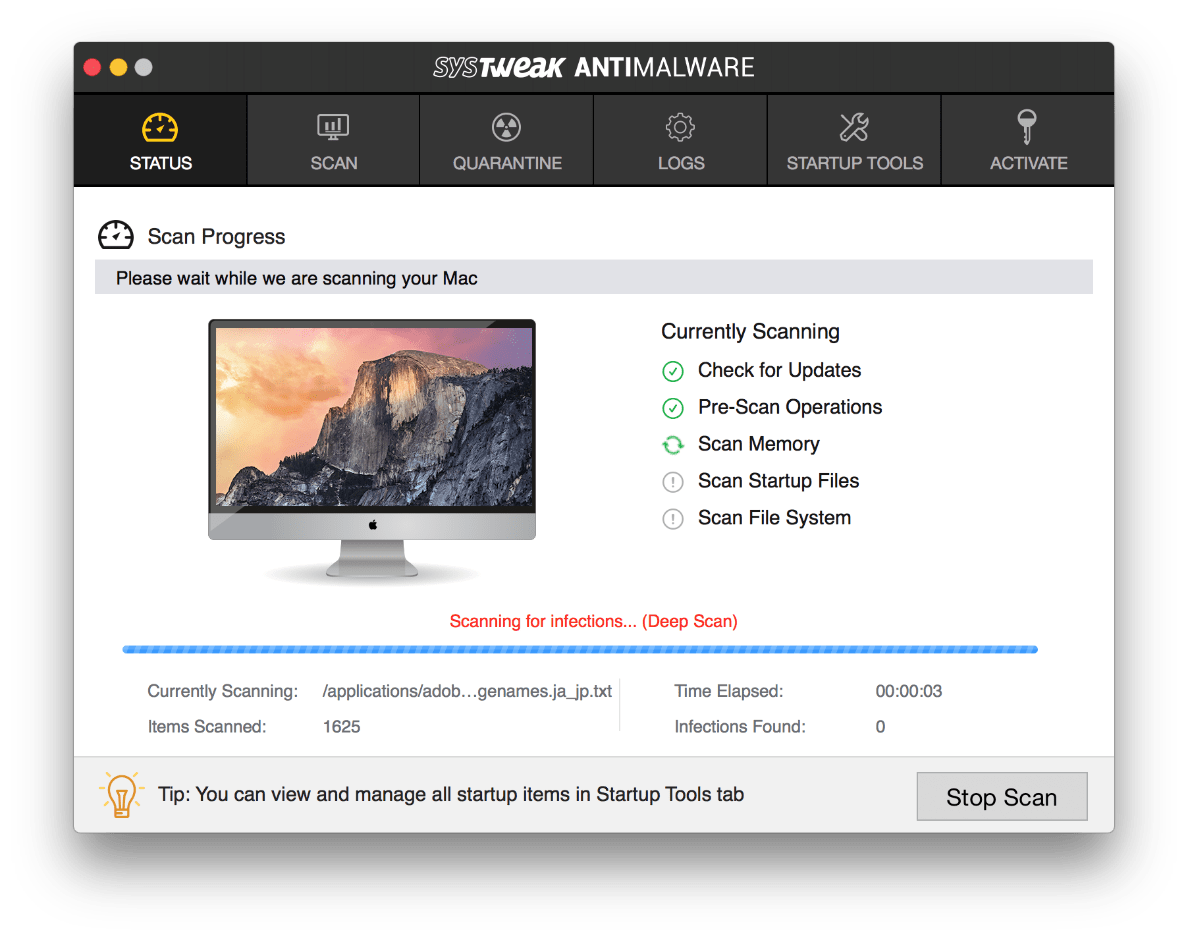Image resolution: width=1188 pixels, height=938 pixels.
Task: Click the 'Scan Startup Files' text
Action: (778, 481)
